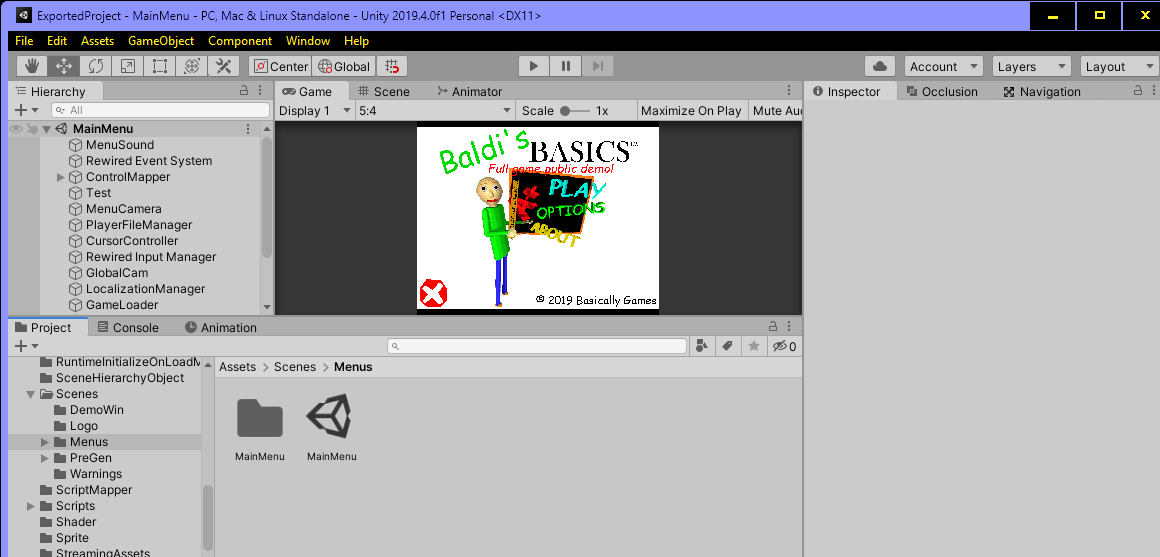Open Hierarchy panel options menu
1160x557 pixels.
[260, 90]
